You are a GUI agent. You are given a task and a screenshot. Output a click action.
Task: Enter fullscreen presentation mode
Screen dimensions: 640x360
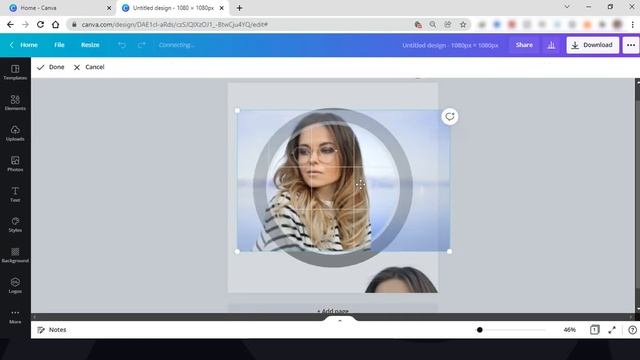click(612, 330)
